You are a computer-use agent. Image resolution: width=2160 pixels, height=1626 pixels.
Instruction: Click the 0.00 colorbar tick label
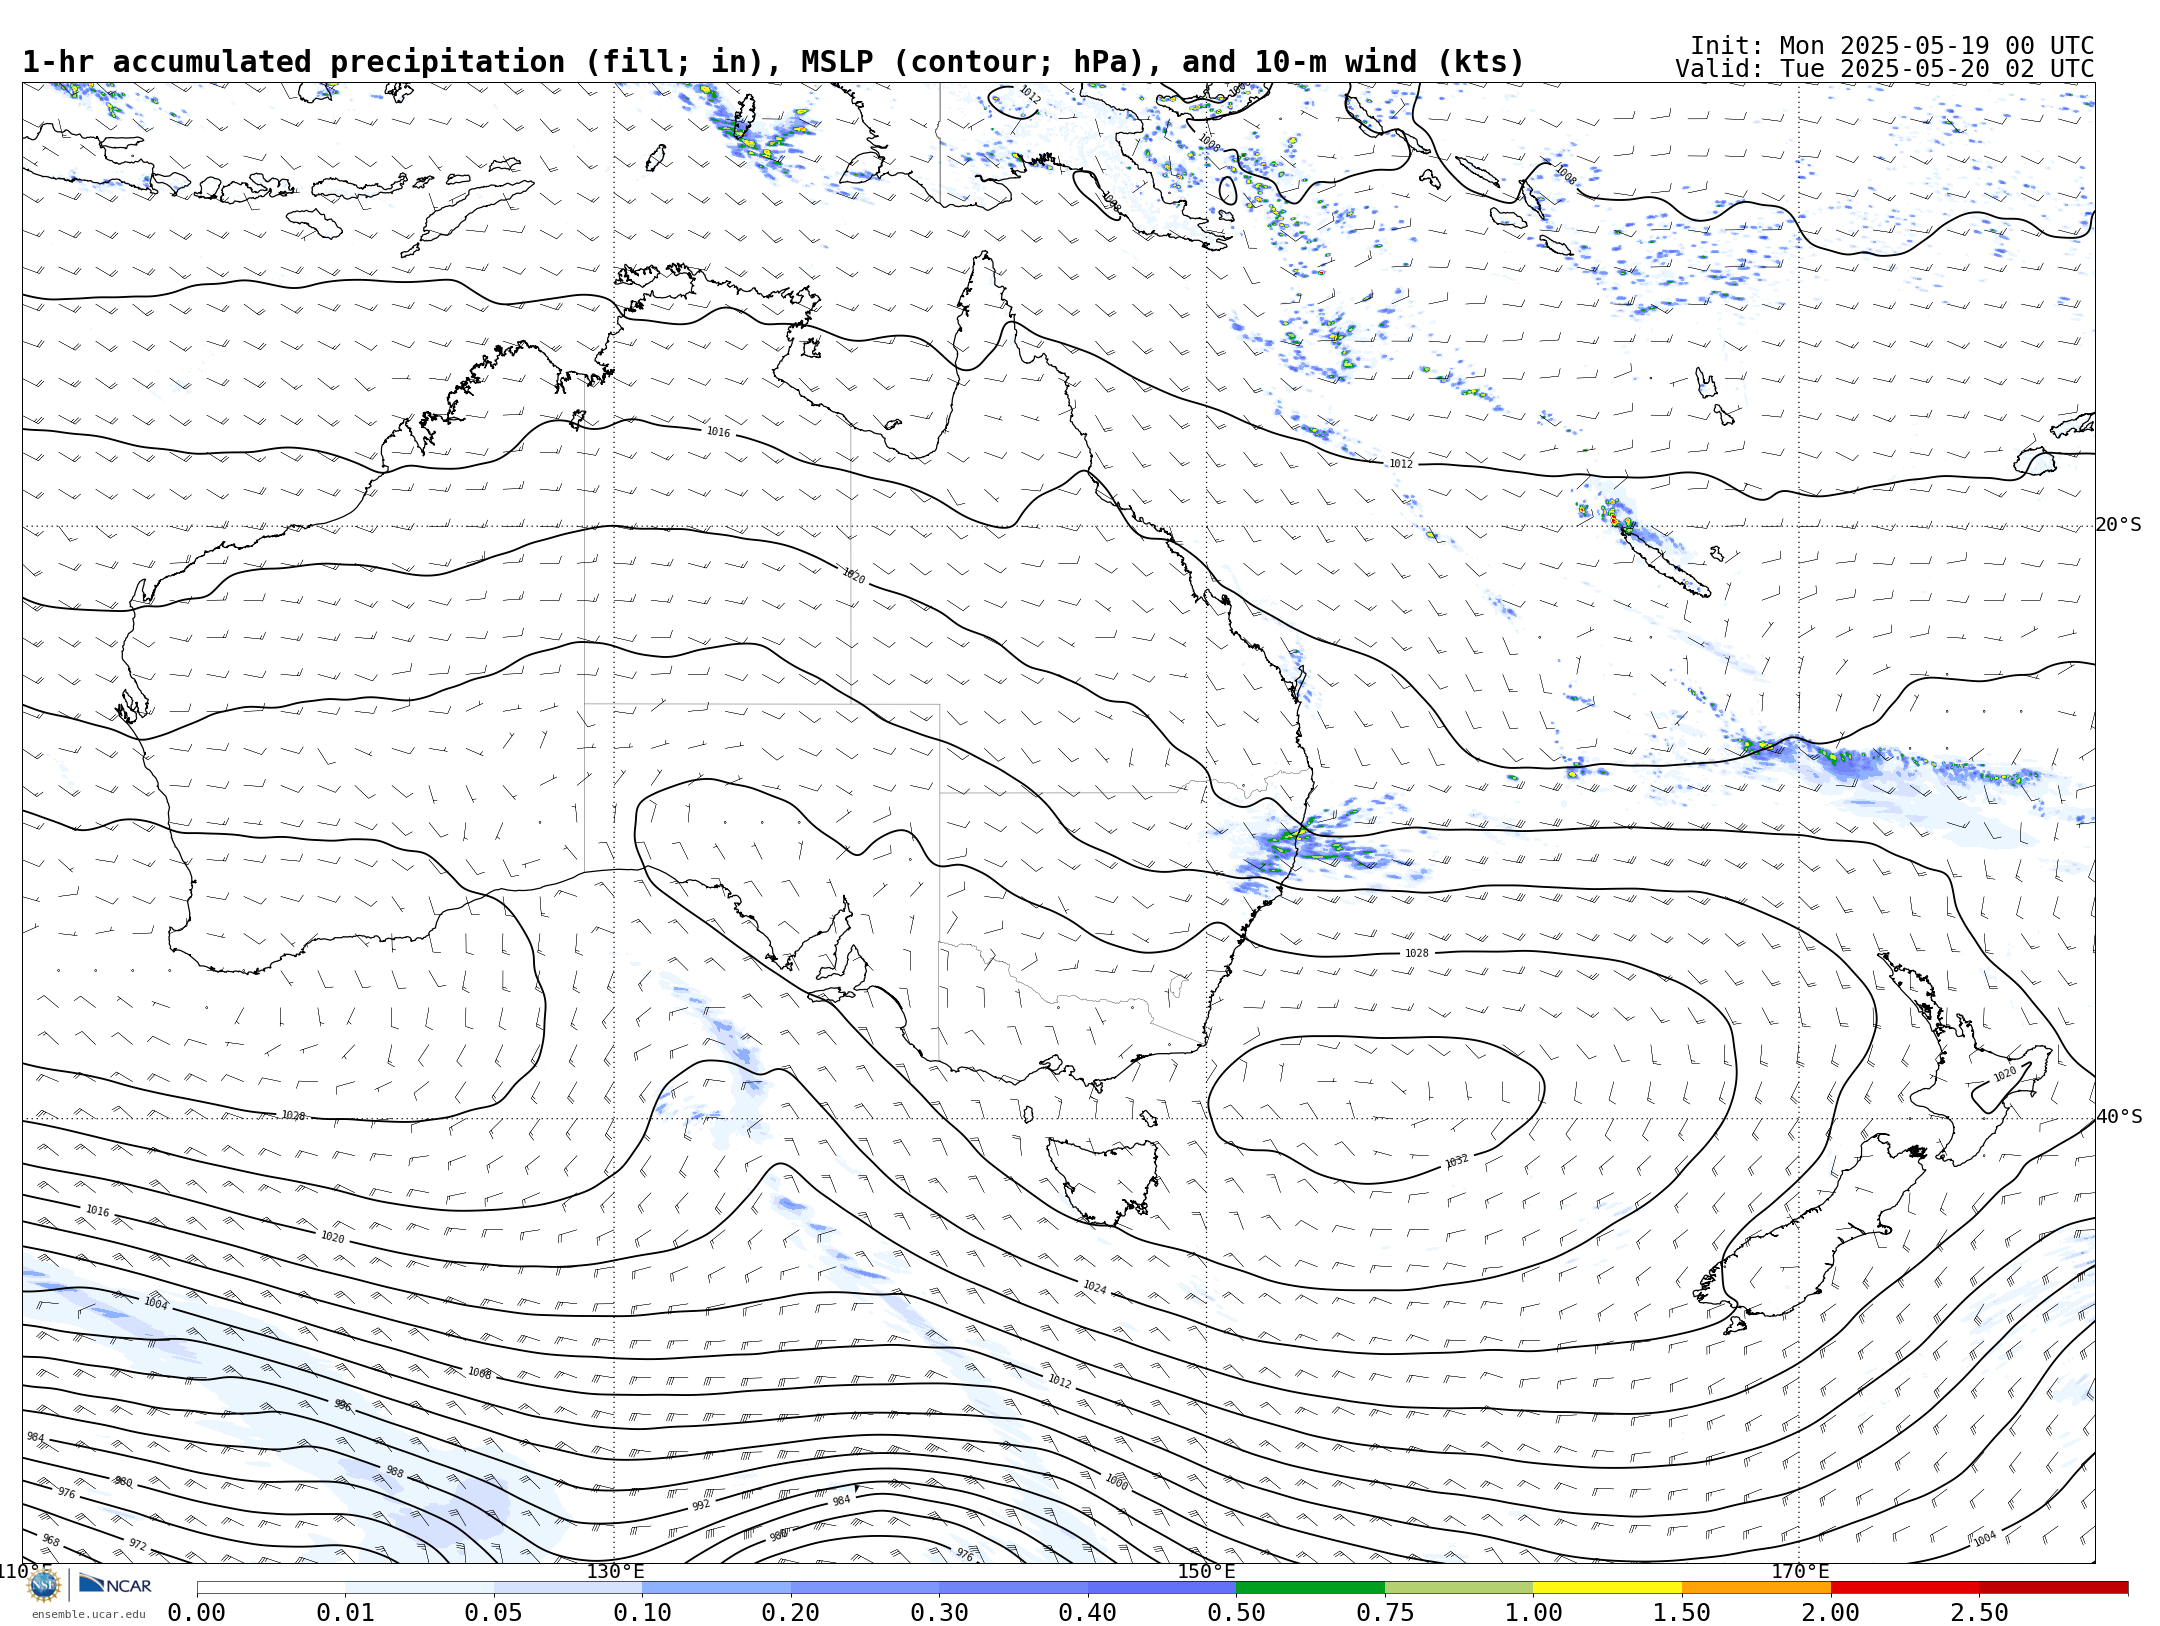coord(197,1613)
